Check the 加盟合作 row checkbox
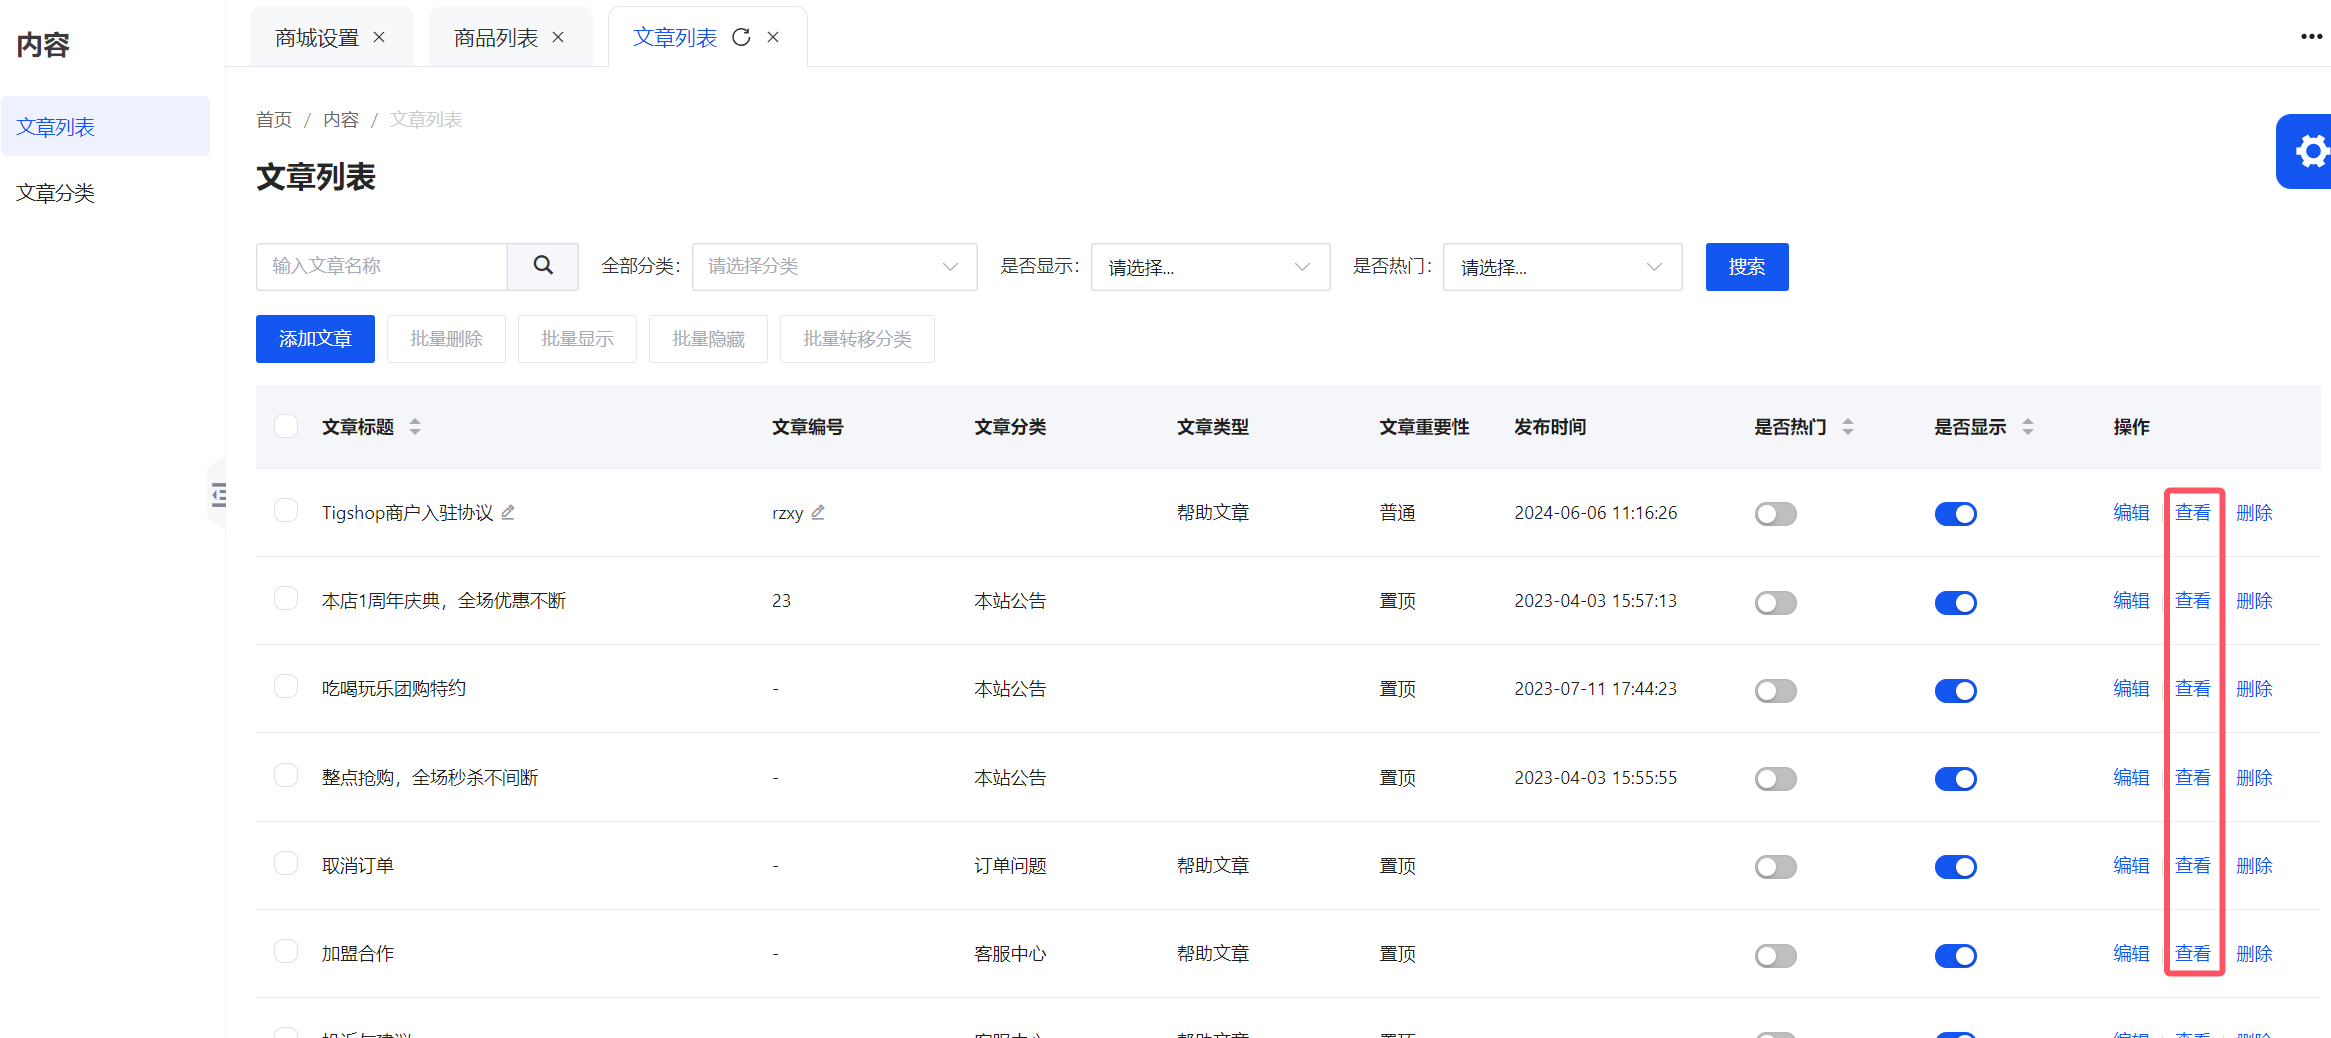The width and height of the screenshot is (2331, 1038). (x=286, y=952)
